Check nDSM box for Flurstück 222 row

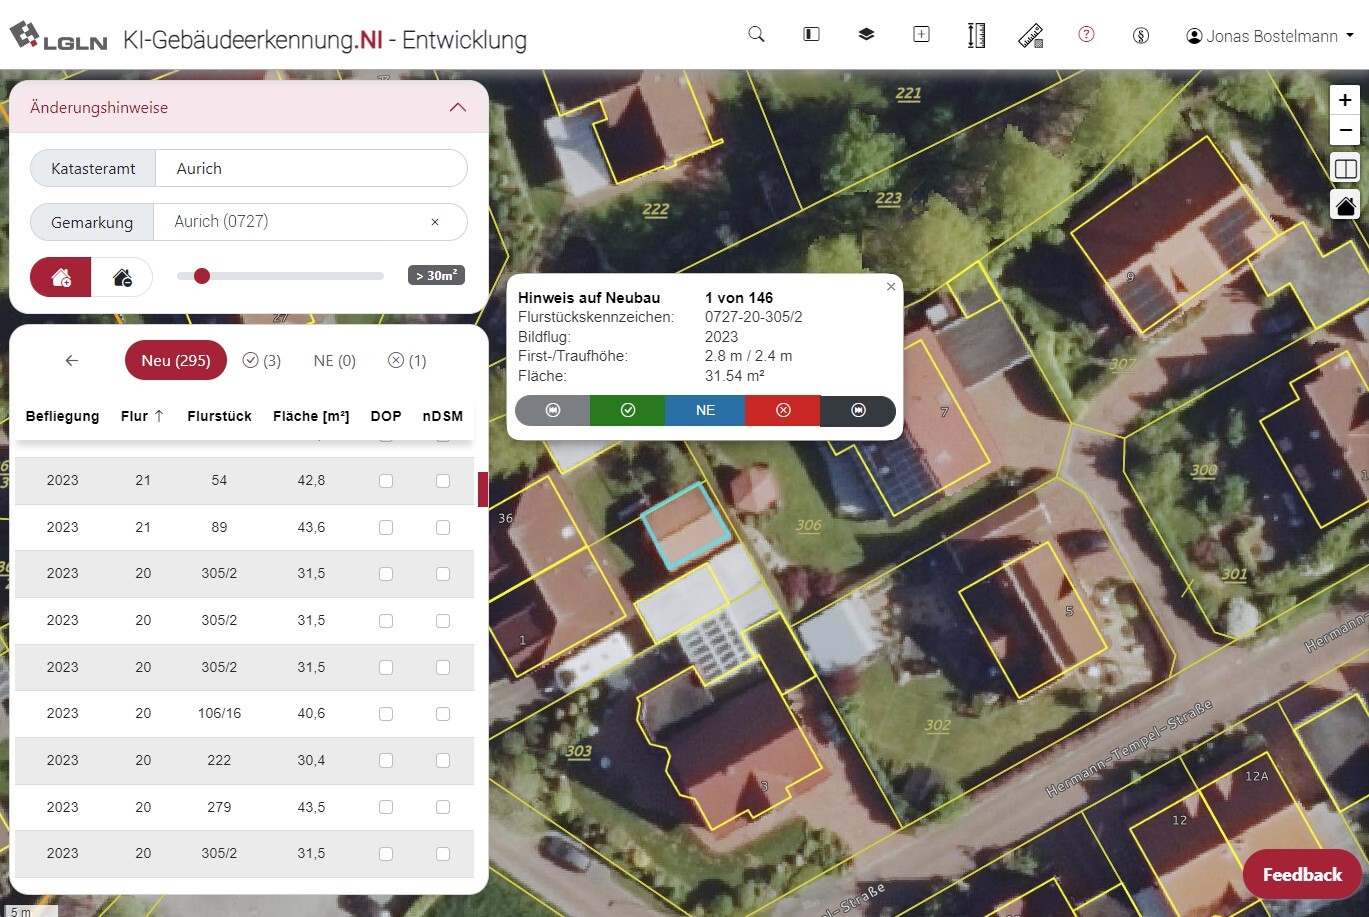(x=443, y=761)
